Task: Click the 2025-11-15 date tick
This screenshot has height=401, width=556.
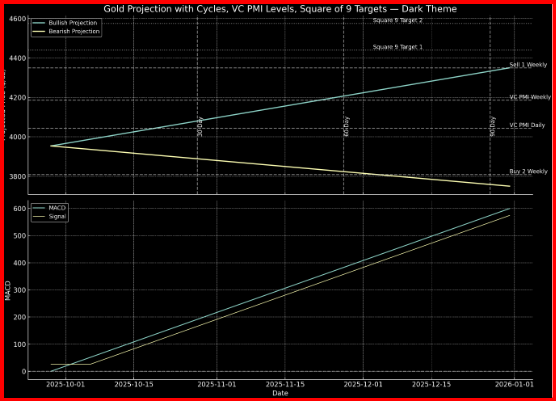Action: (285, 385)
